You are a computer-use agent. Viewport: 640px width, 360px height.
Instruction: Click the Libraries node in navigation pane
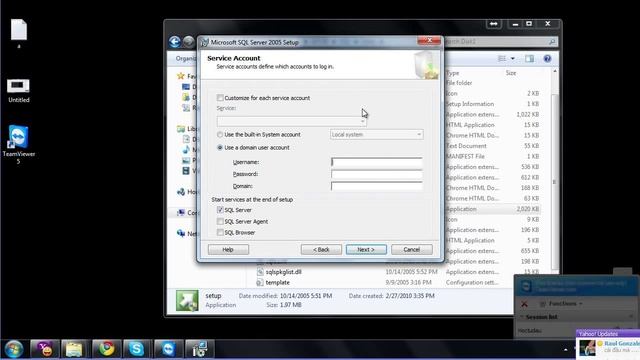[187, 129]
